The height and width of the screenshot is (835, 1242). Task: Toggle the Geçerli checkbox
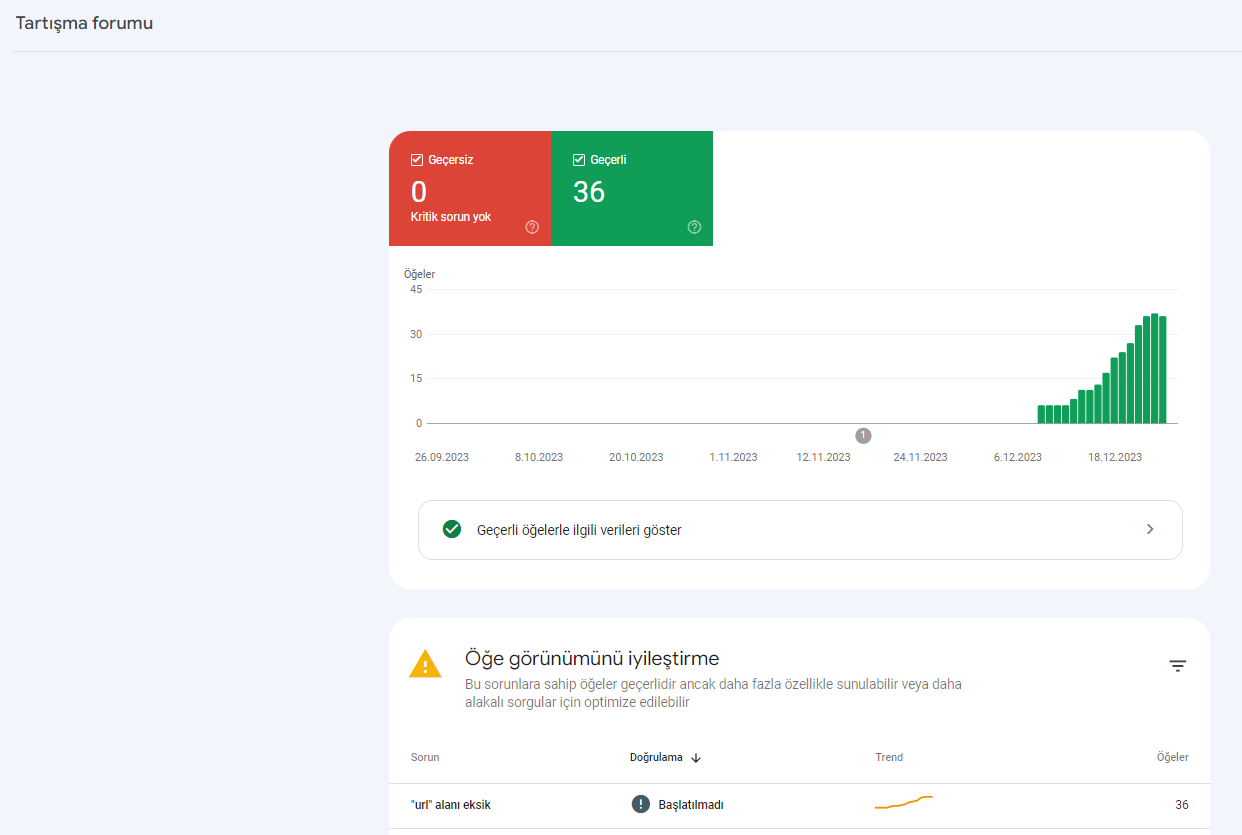[579, 160]
